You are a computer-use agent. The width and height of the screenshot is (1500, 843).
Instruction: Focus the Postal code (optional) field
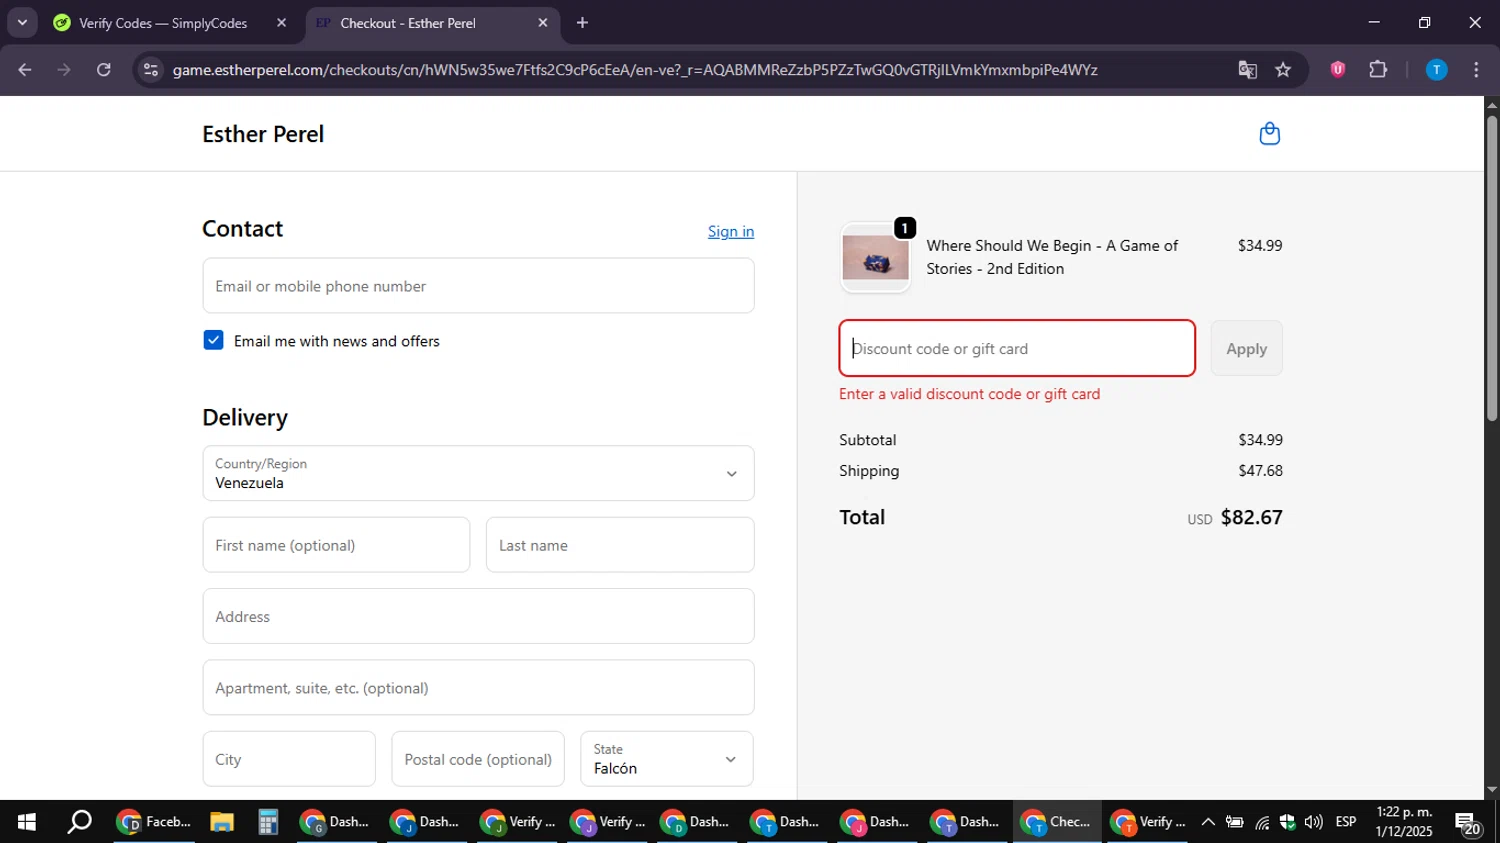point(478,759)
